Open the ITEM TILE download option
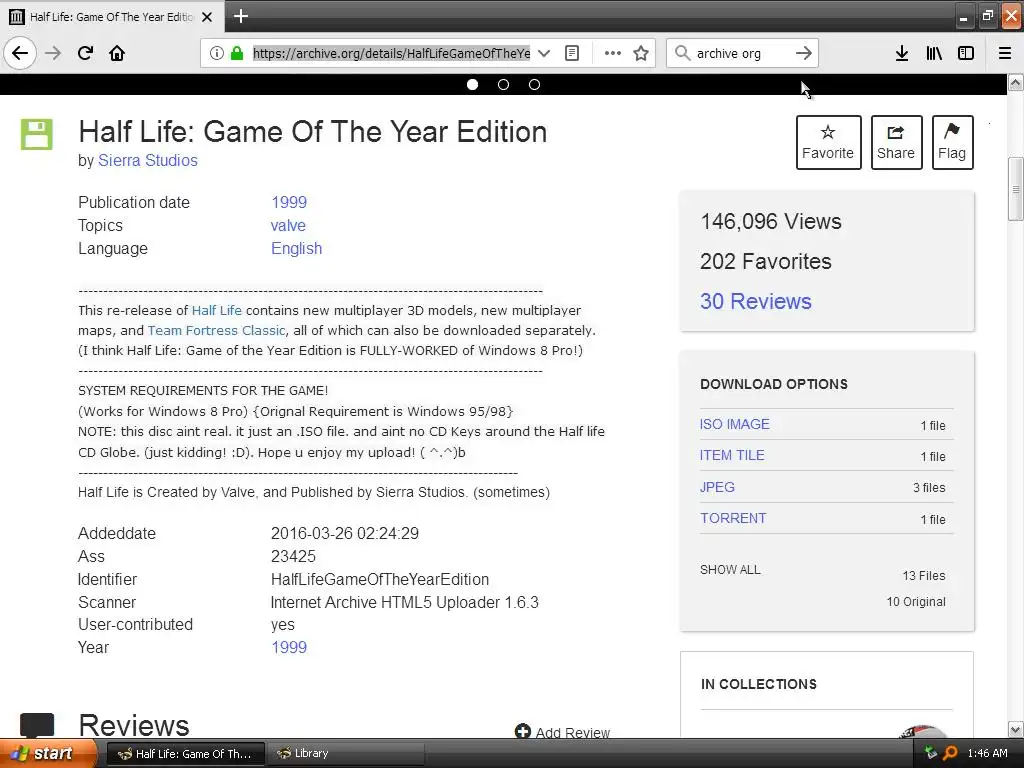 [732, 455]
